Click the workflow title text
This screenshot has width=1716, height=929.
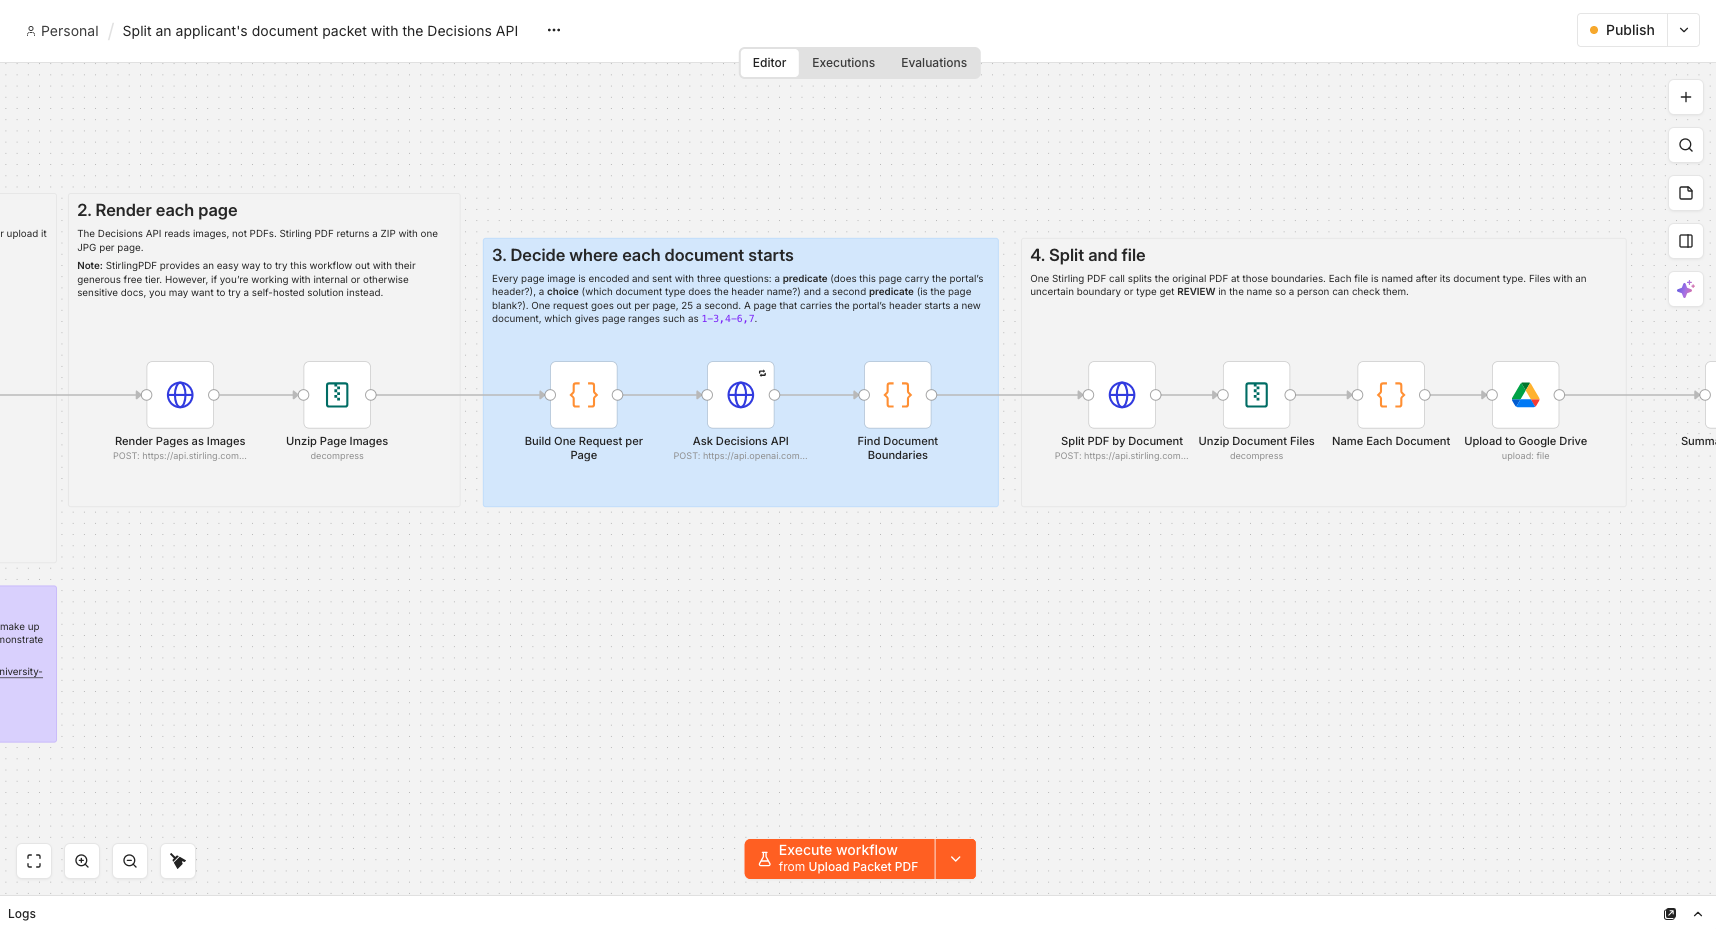[320, 31]
